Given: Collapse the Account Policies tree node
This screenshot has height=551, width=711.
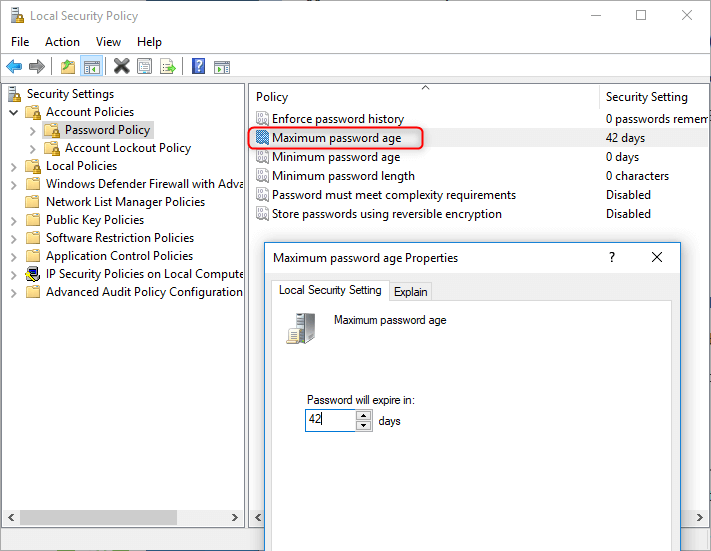Looking at the screenshot, I should 14,112.
